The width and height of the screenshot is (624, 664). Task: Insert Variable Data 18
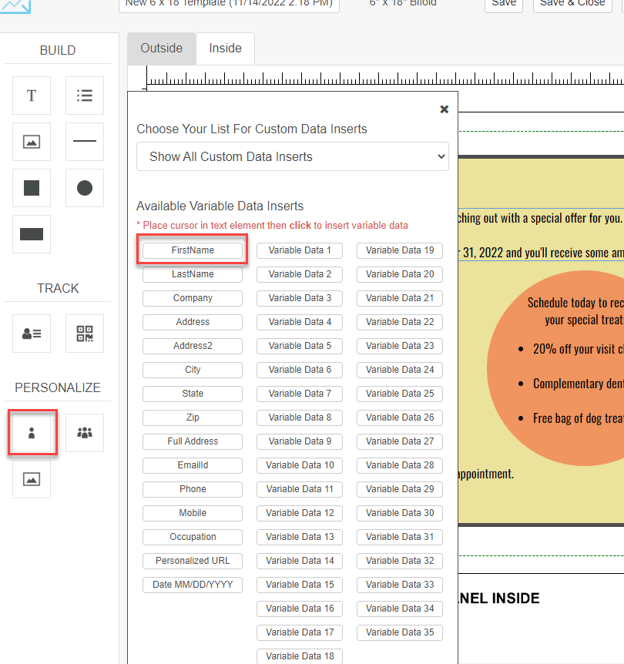click(300, 656)
